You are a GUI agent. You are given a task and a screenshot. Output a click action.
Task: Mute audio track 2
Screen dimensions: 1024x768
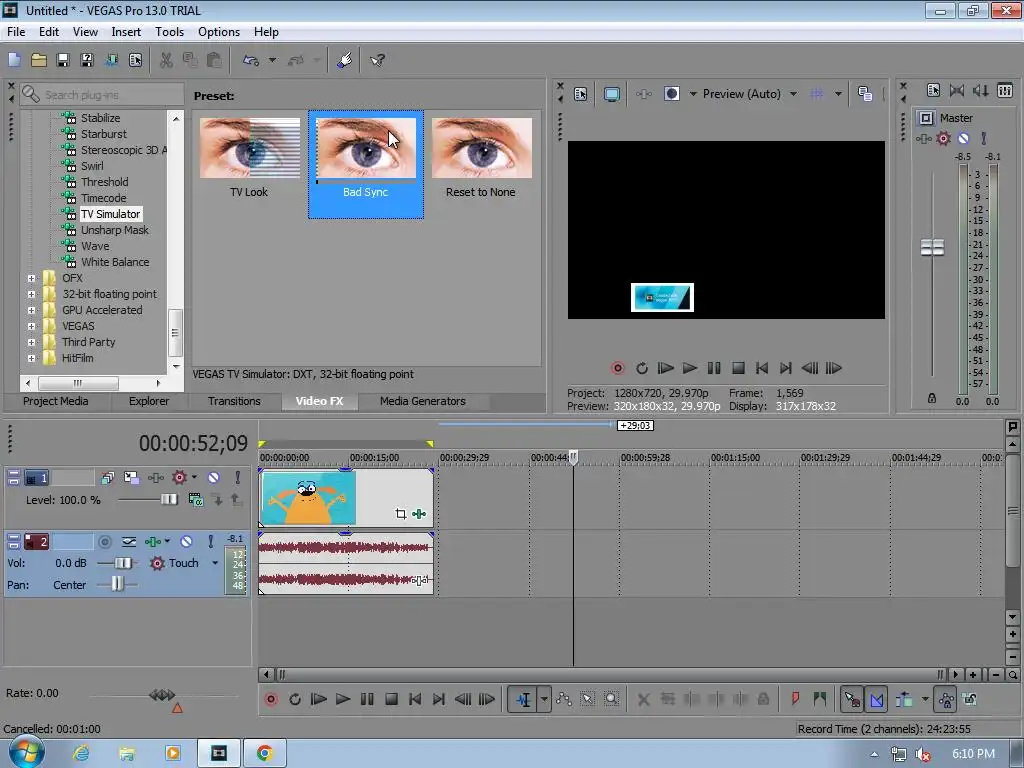[187, 541]
